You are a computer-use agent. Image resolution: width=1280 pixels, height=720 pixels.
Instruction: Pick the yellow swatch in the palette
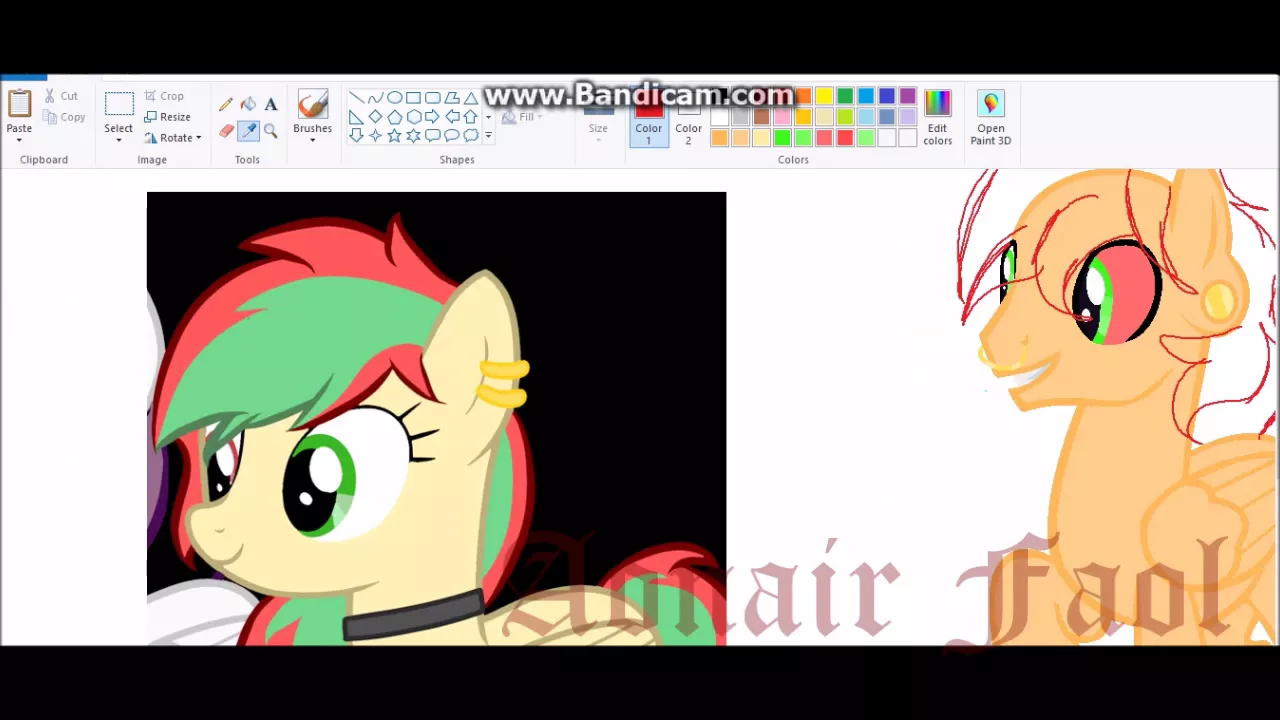click(824, 96)
